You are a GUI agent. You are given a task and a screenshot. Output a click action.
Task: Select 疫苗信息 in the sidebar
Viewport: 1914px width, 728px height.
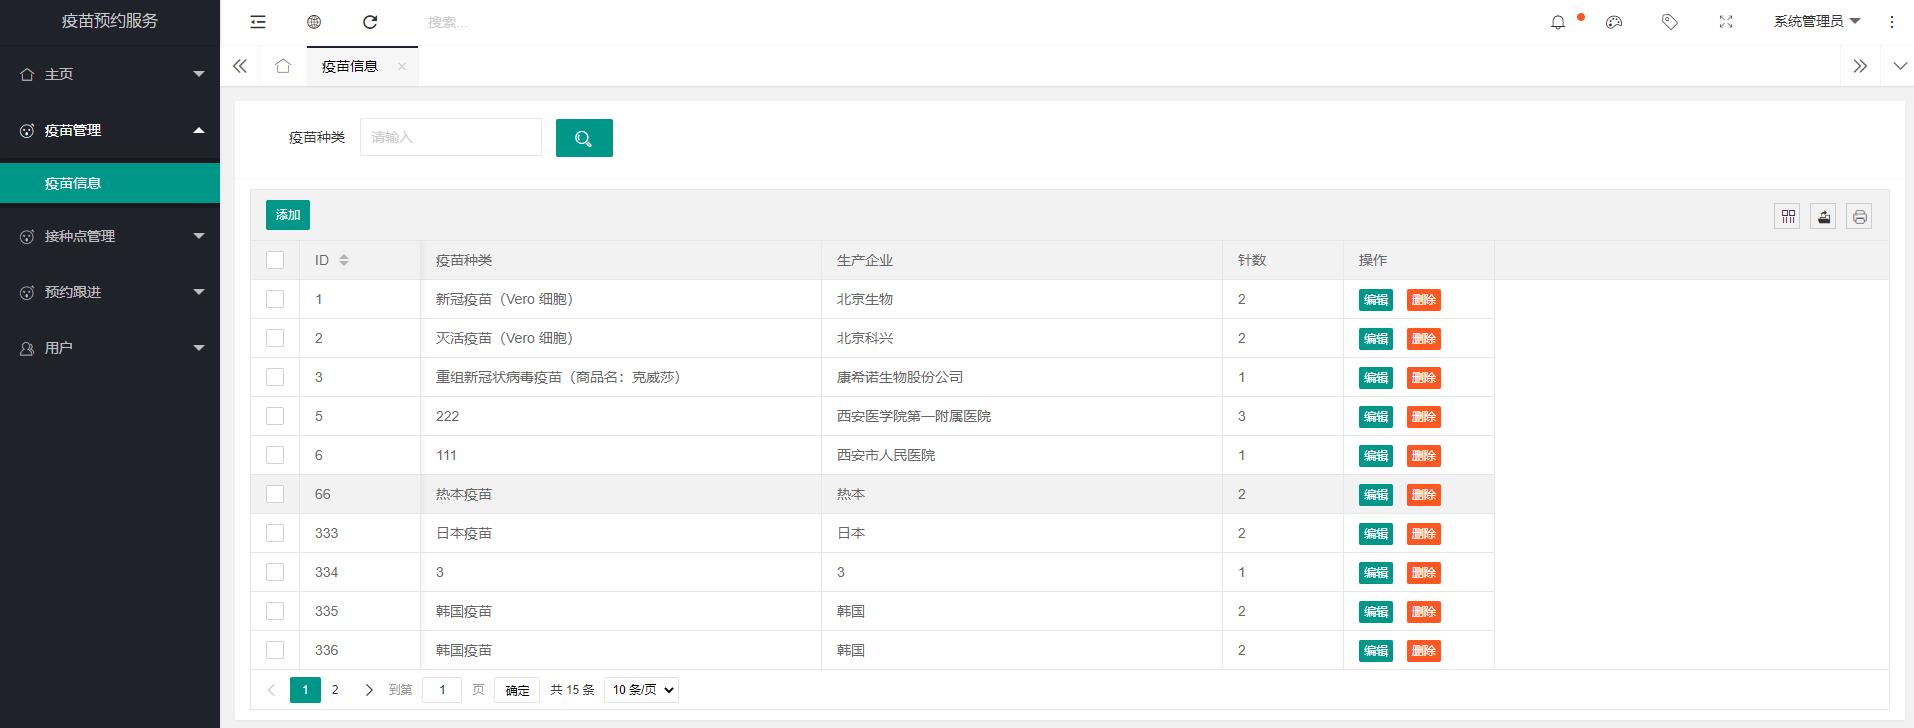point(110,183)
